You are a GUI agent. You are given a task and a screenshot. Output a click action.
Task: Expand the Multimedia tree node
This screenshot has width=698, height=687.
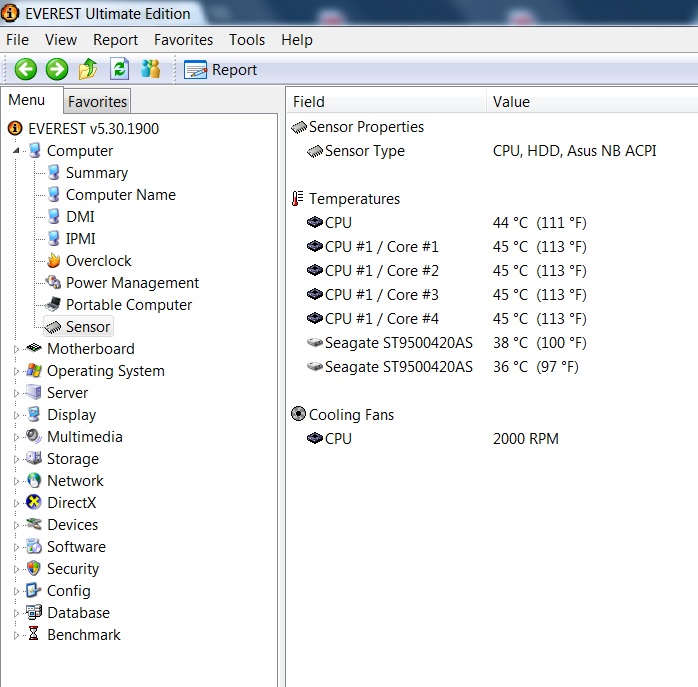[16, 437]
